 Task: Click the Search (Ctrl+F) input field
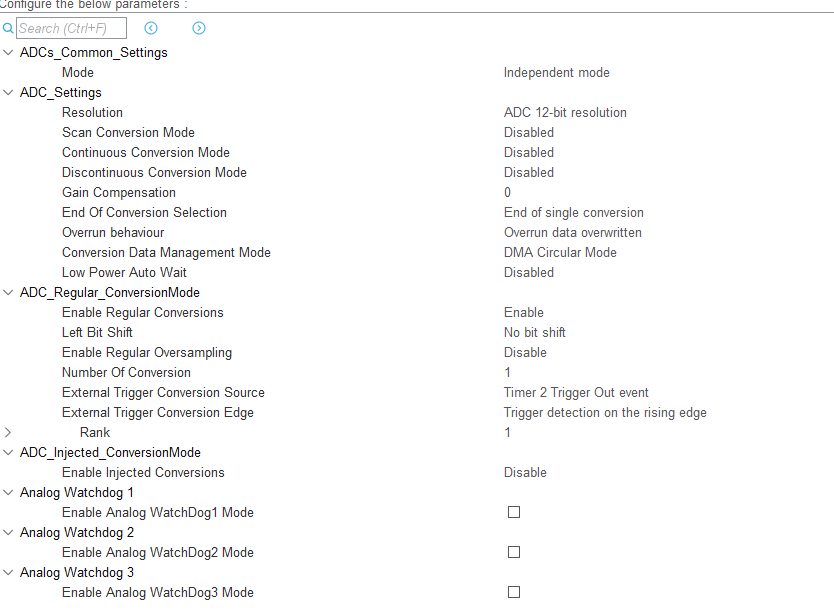[x=71, y=28]
